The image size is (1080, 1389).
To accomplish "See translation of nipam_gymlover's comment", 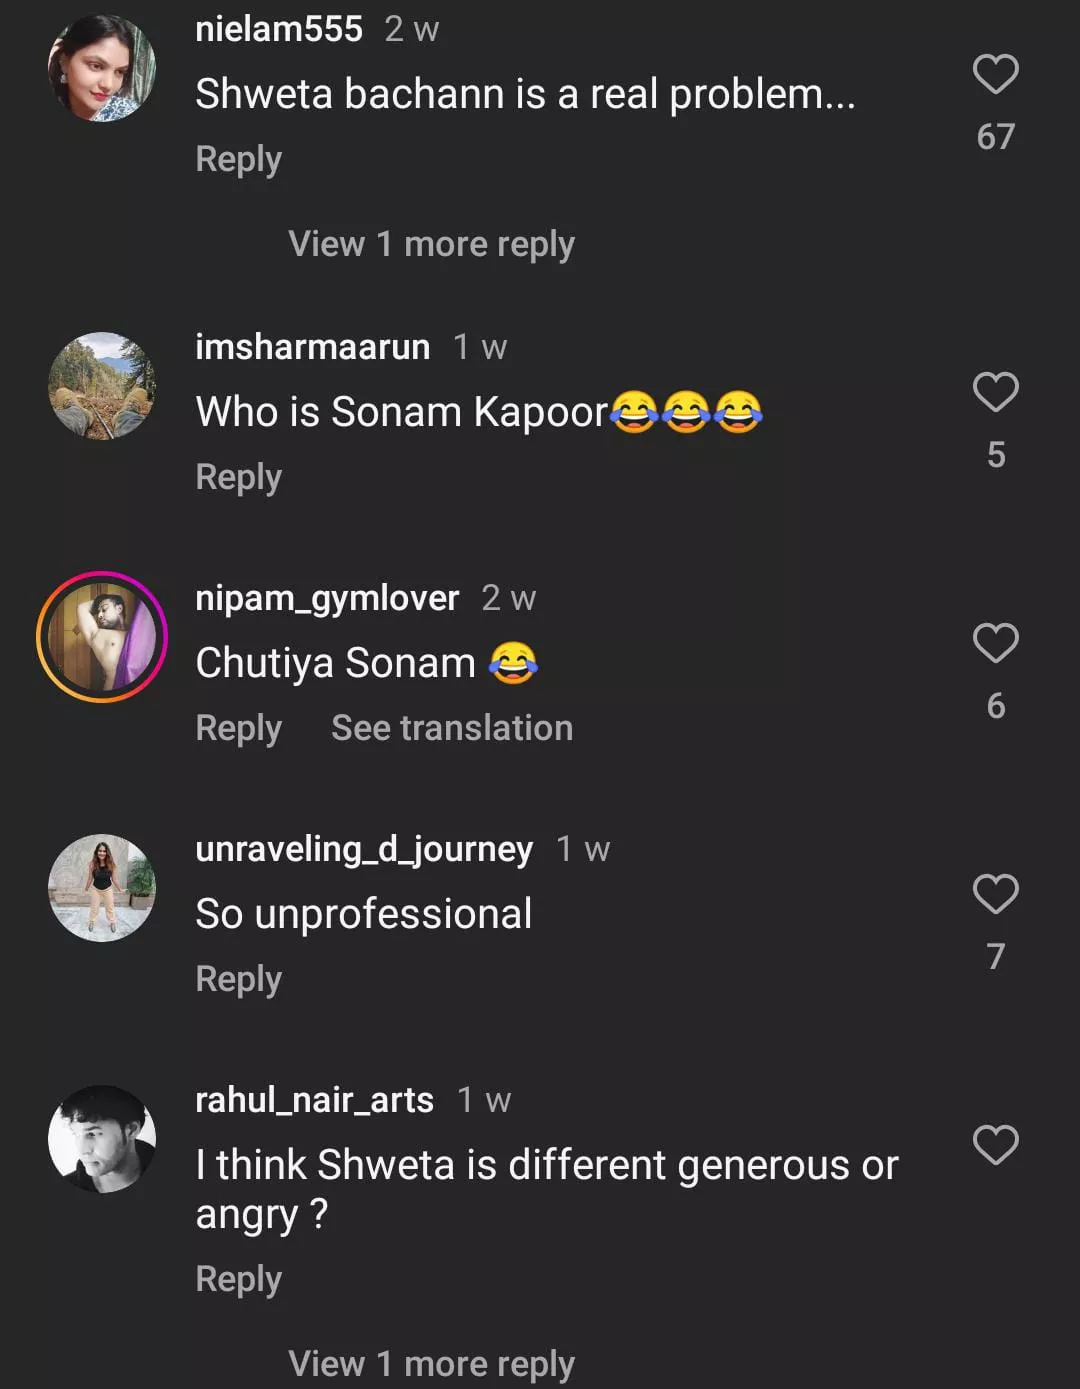I will [x=452, y=728].
